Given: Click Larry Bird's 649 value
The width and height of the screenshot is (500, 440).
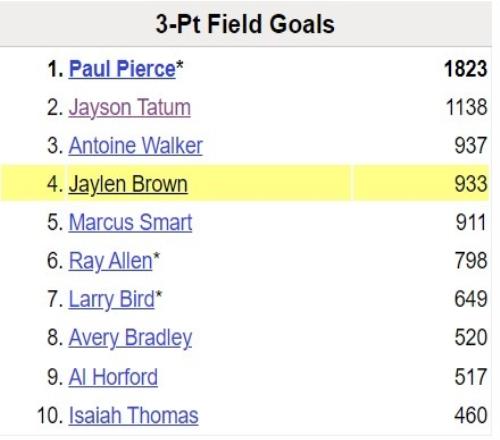Looking at the screenshot, I should [x=471, y=299].
